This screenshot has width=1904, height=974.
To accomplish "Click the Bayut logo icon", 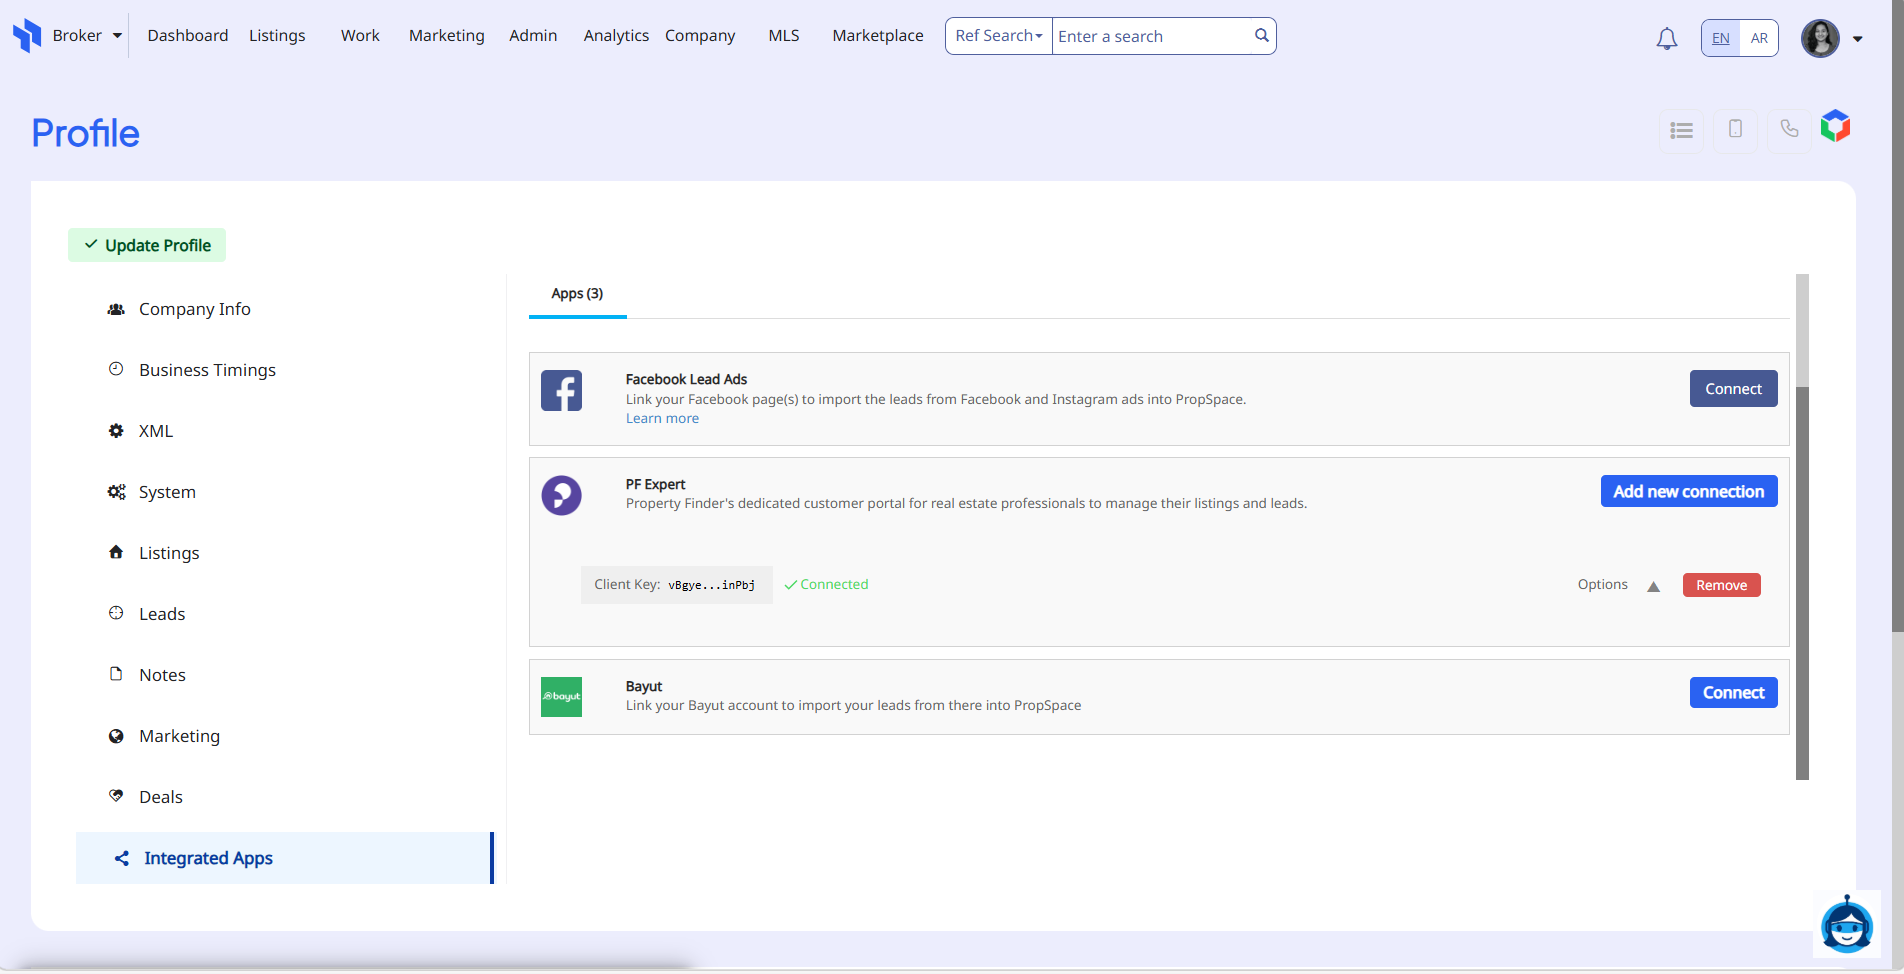I will tap(561, 696).
